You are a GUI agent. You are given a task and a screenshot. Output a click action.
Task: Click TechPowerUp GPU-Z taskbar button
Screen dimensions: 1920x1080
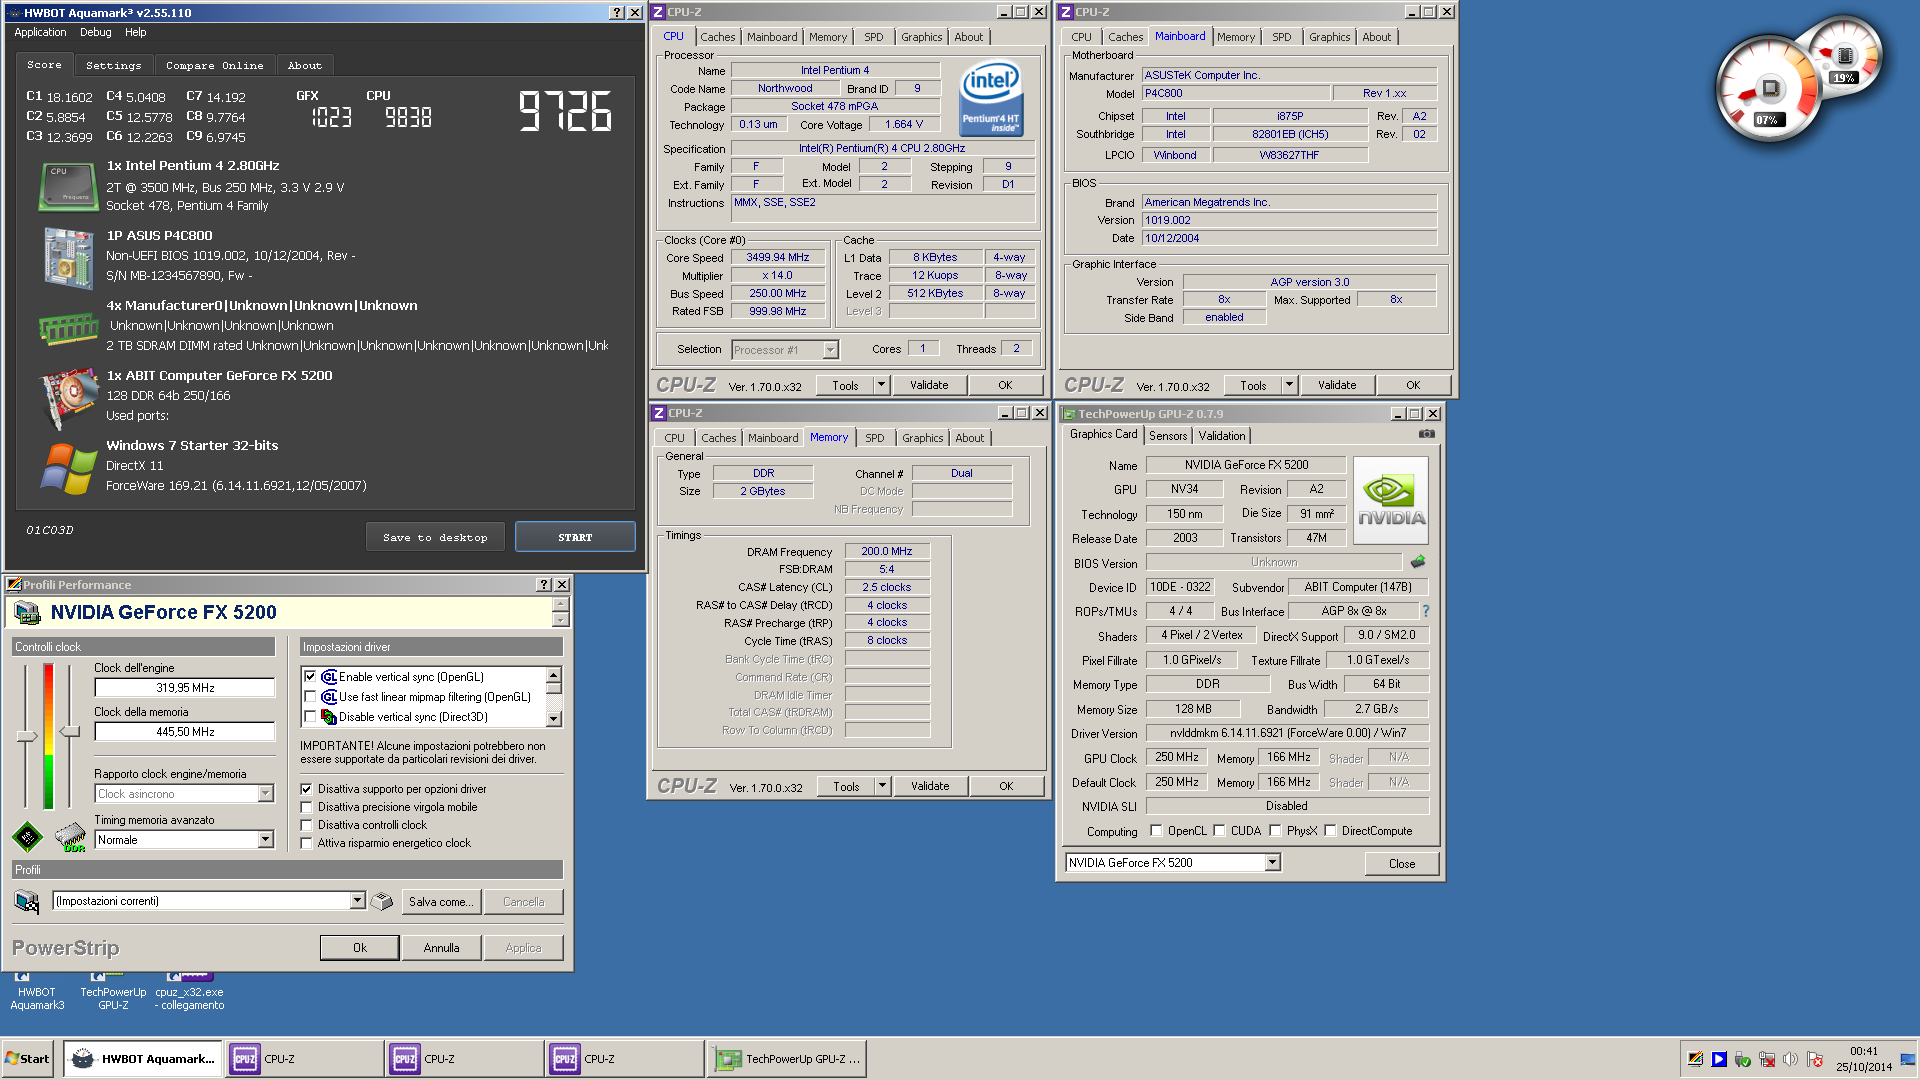pos(789,1059)
